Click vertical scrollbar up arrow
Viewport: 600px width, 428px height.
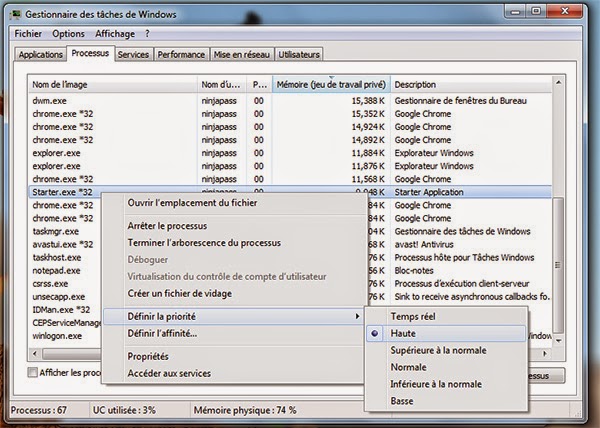558,82
